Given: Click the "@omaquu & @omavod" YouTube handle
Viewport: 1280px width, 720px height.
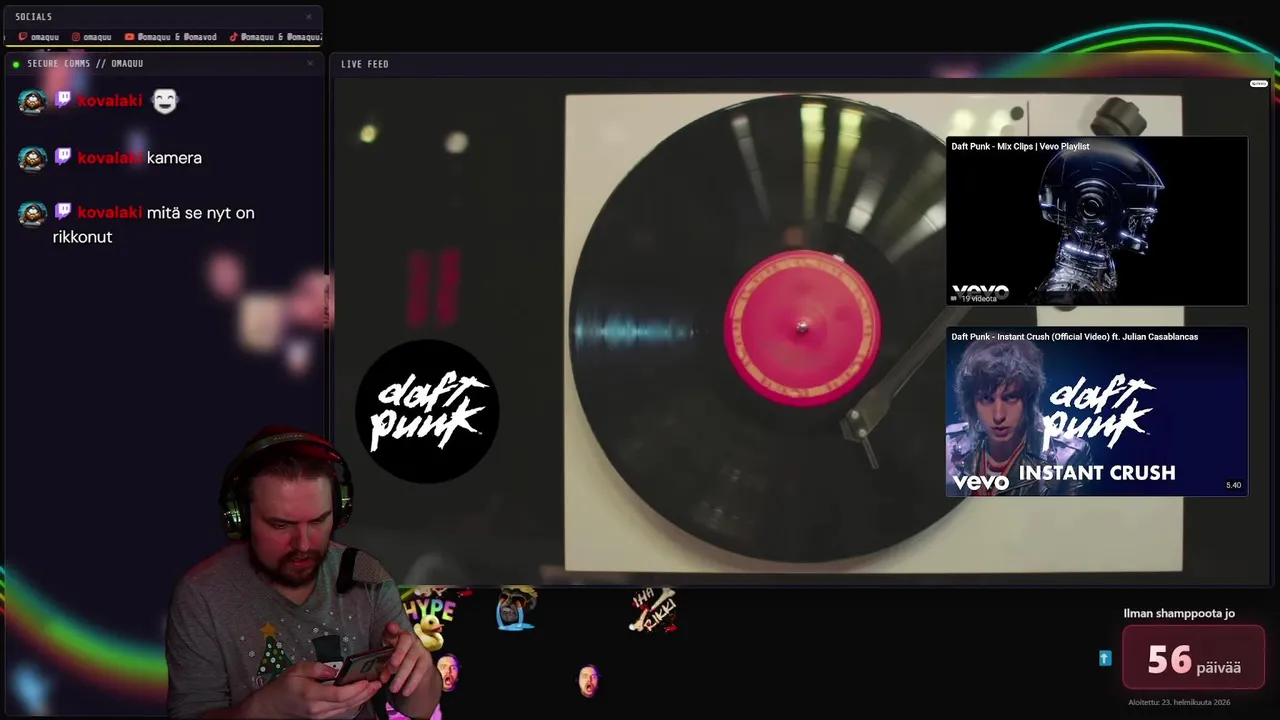Looking at the screenshot, I should click(x=177, y=37).
